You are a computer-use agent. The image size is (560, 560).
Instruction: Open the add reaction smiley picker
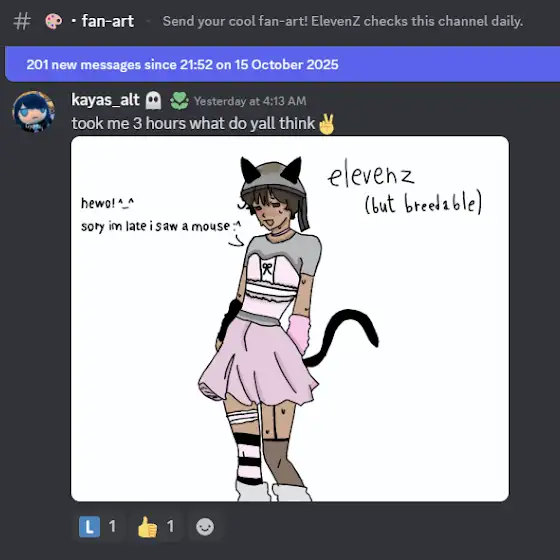click(205, 527)
